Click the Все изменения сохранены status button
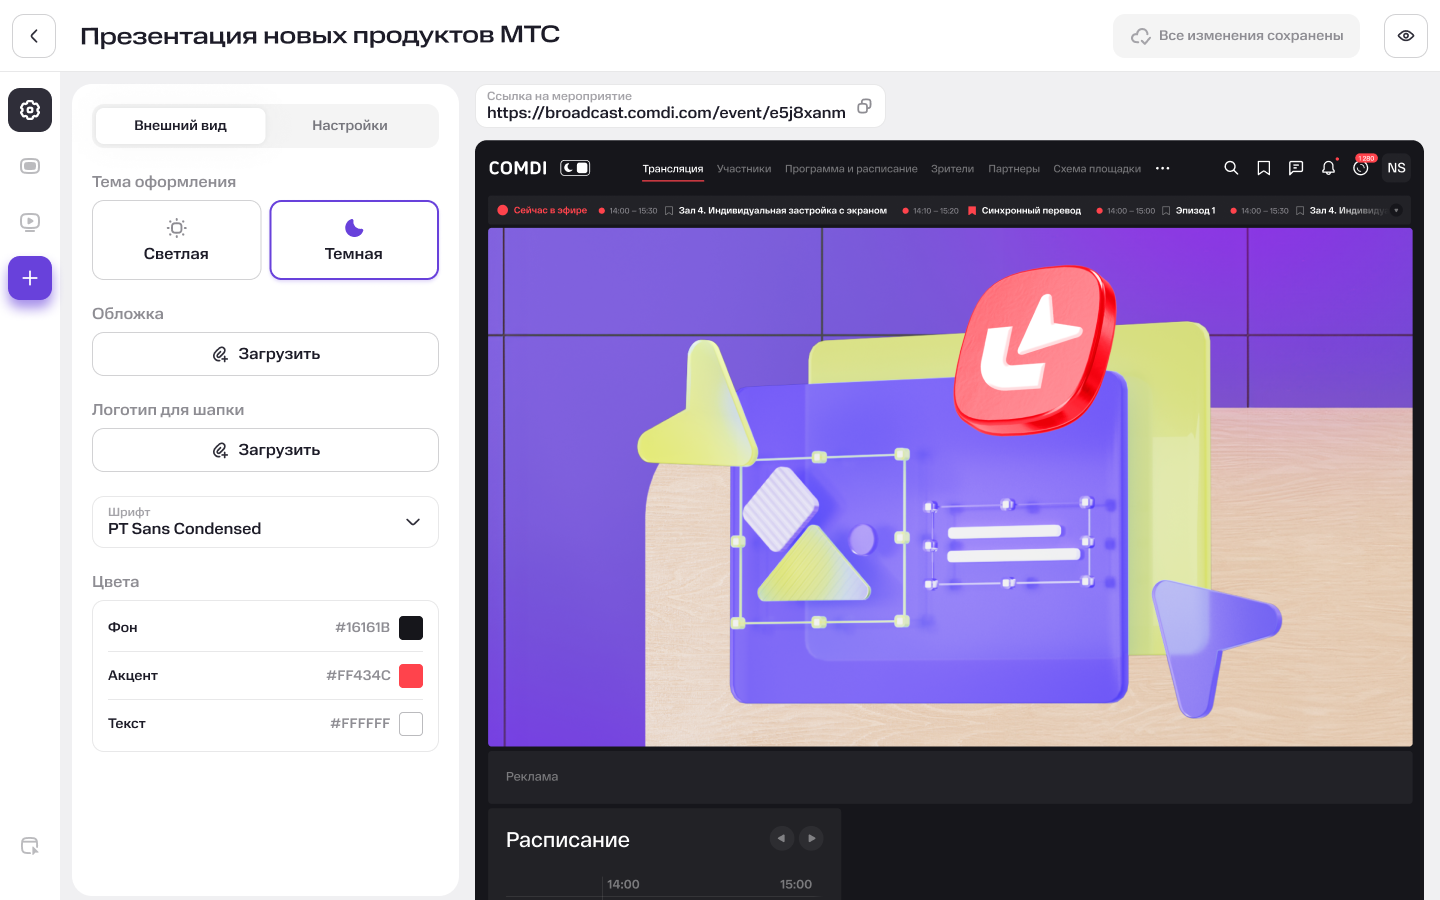The image size is (1440, 900). click(1237, 36)
